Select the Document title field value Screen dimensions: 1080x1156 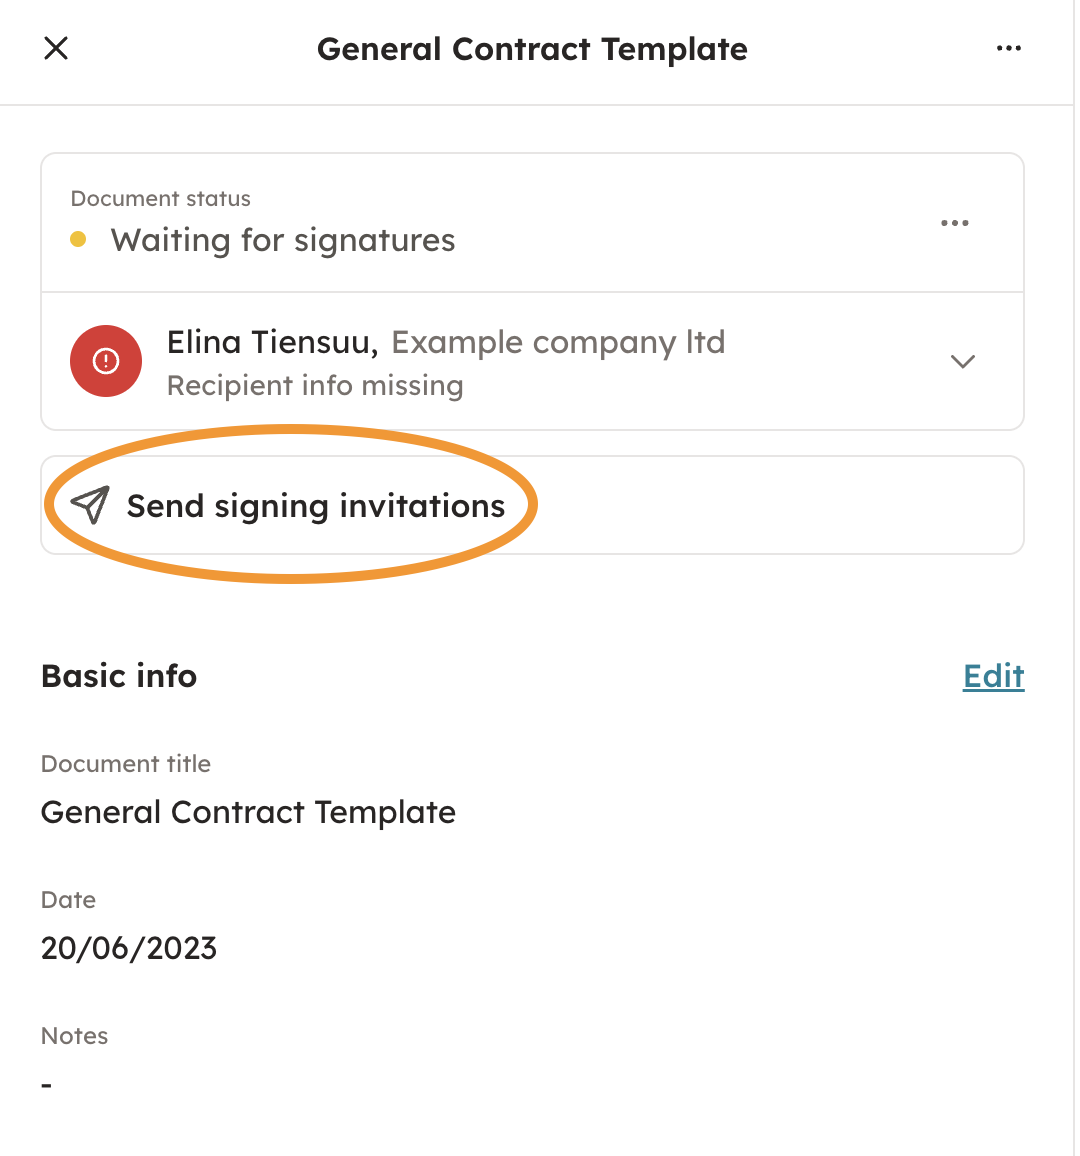click(248, 812)
